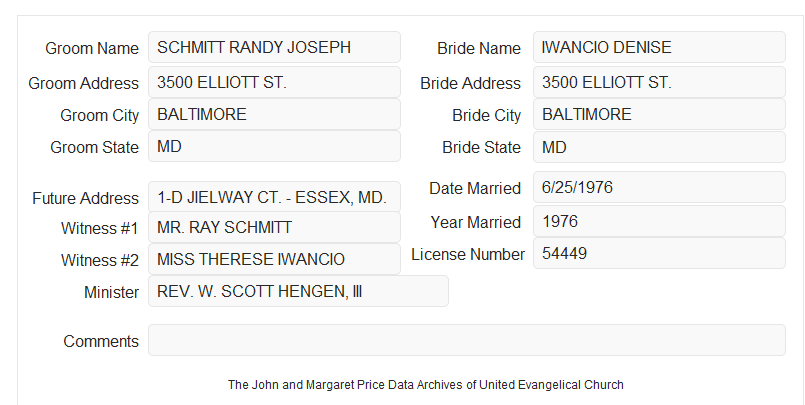Viewport: 805px width, 405px height.
Task: Click the License Number label
Action: click(x=468, y=255)
